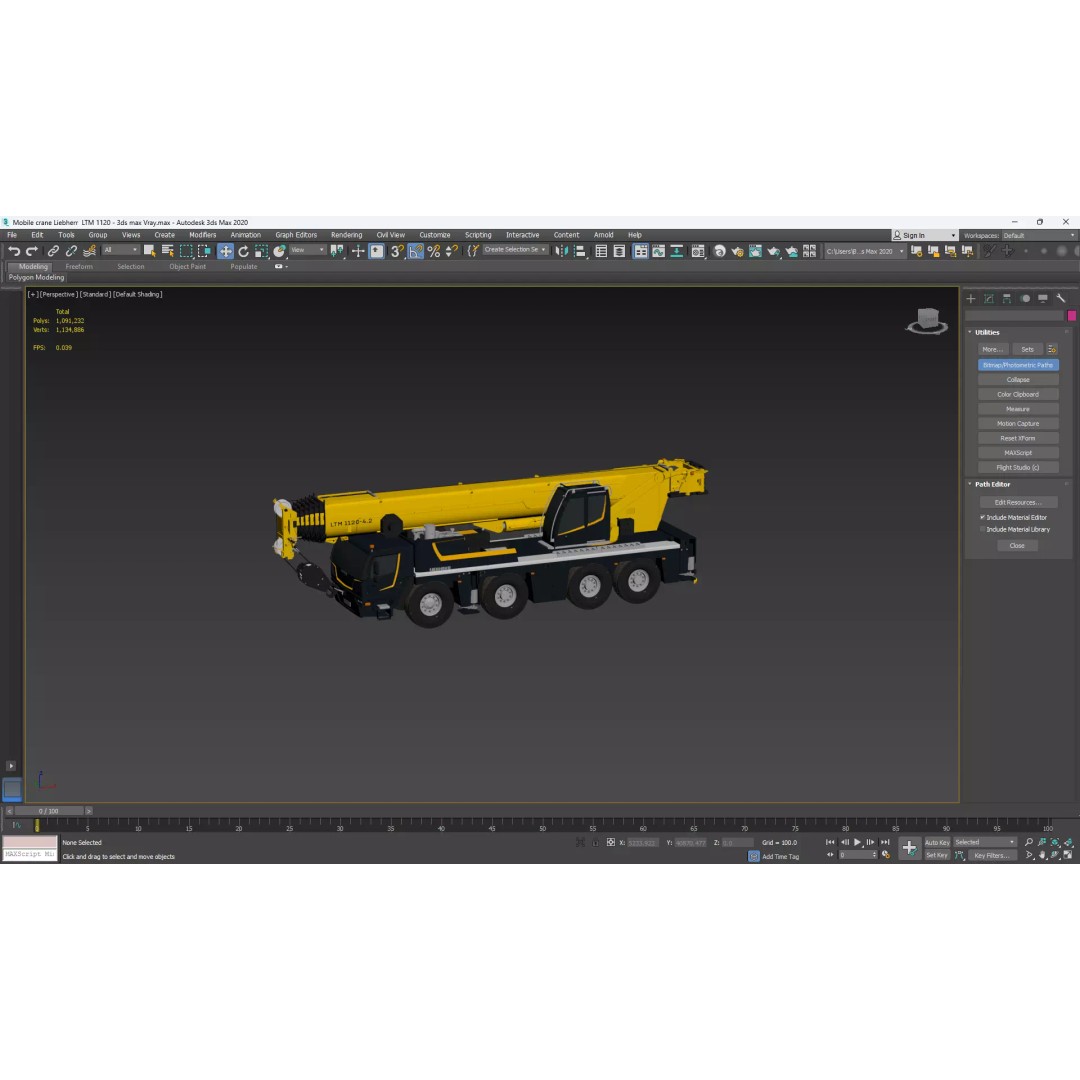
Task: Click the Bind to Space Warp icon
Action: tap(90, 251)
